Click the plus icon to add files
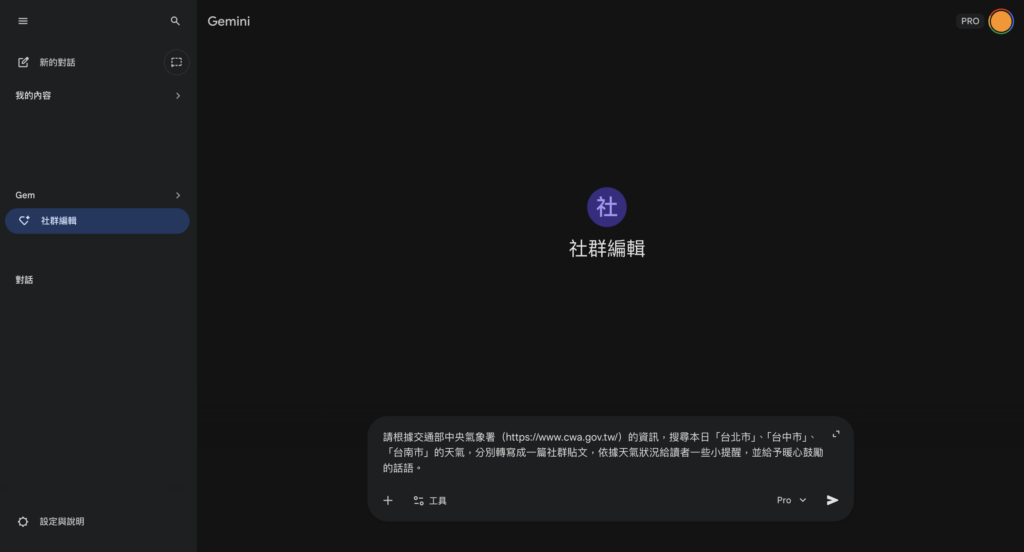Viewport: 1024px width, 552px height. [x=388, y=500]
